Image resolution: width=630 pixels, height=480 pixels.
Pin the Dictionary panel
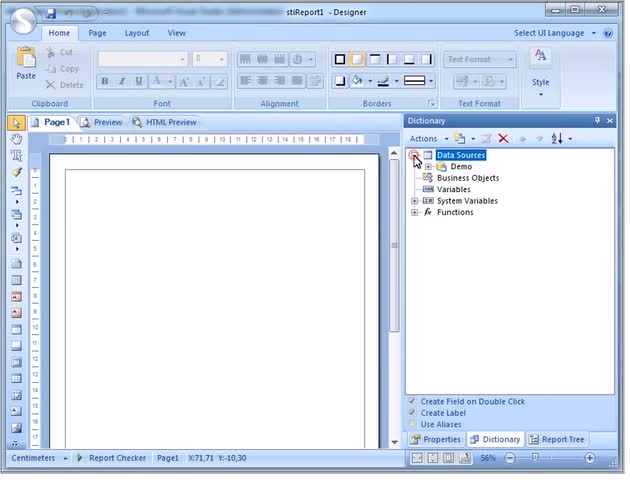coord(597,121)
